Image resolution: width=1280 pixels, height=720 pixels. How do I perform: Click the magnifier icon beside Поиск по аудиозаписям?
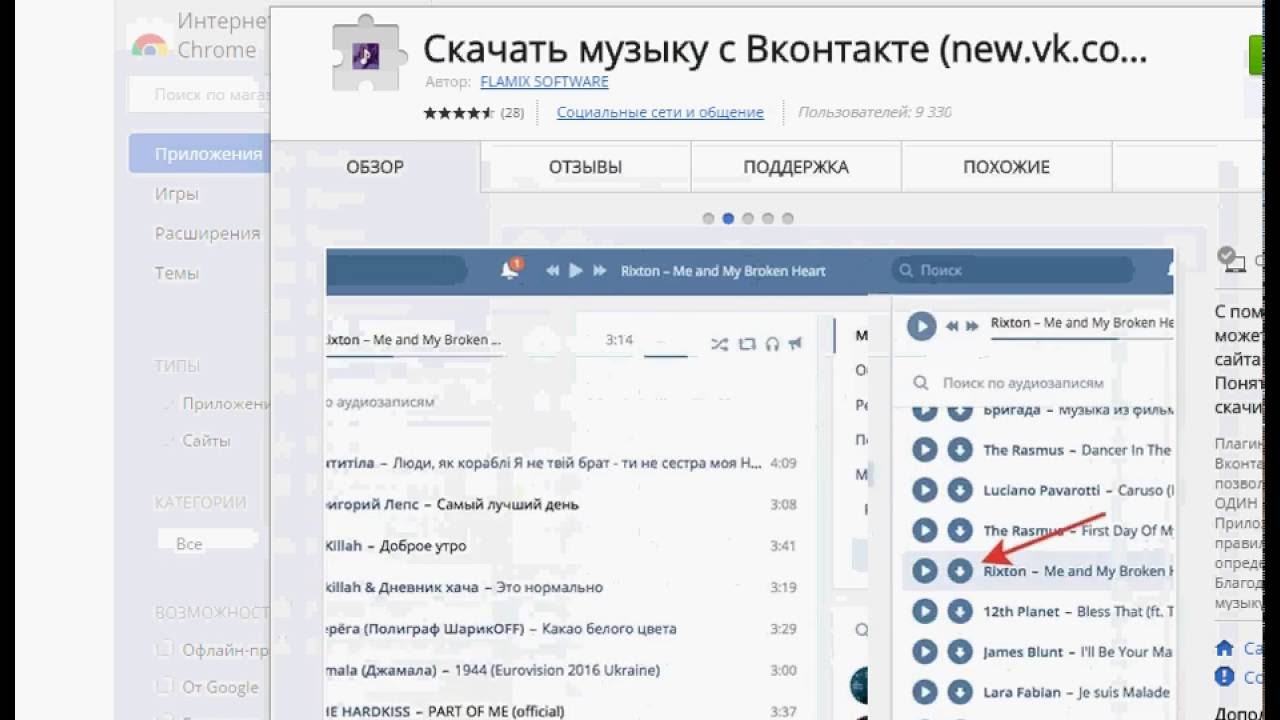click(x=921, y=383)
